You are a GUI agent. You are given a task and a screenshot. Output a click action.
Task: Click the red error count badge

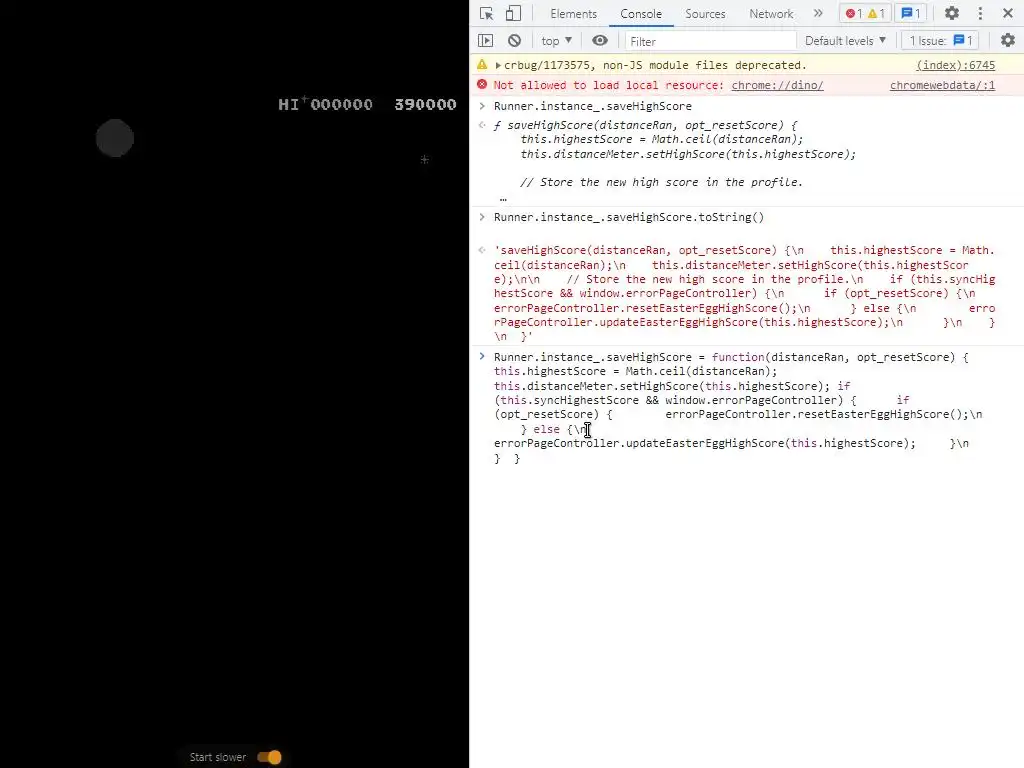coord(854,13)
